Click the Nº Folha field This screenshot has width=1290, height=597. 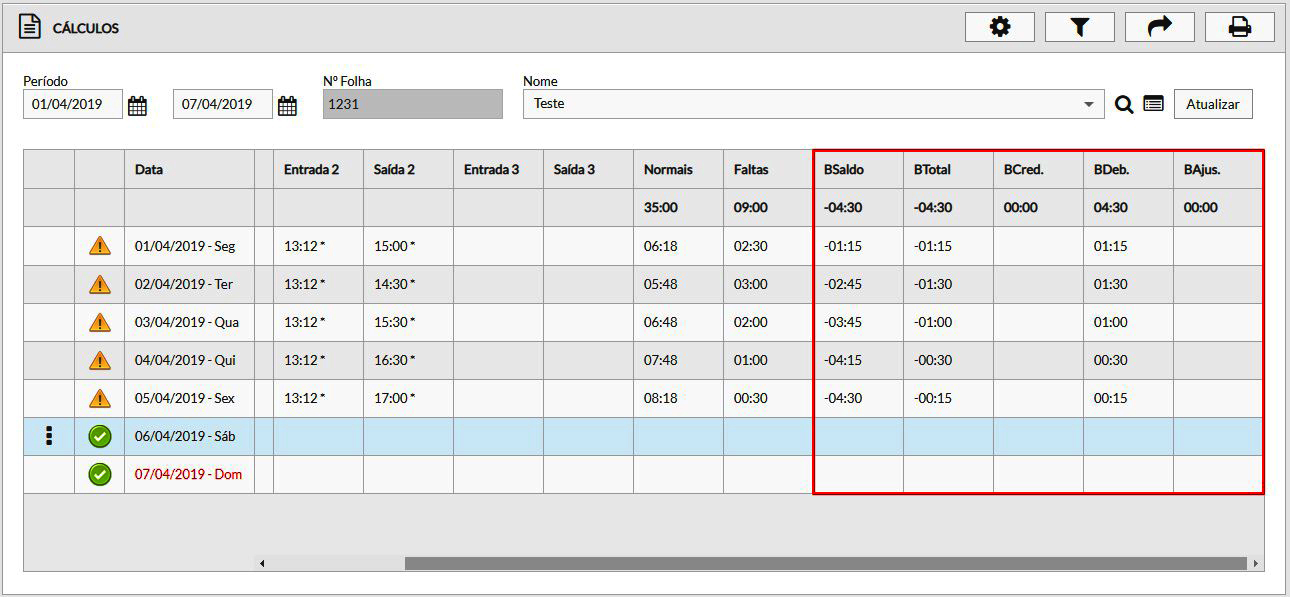pos(412,104)
